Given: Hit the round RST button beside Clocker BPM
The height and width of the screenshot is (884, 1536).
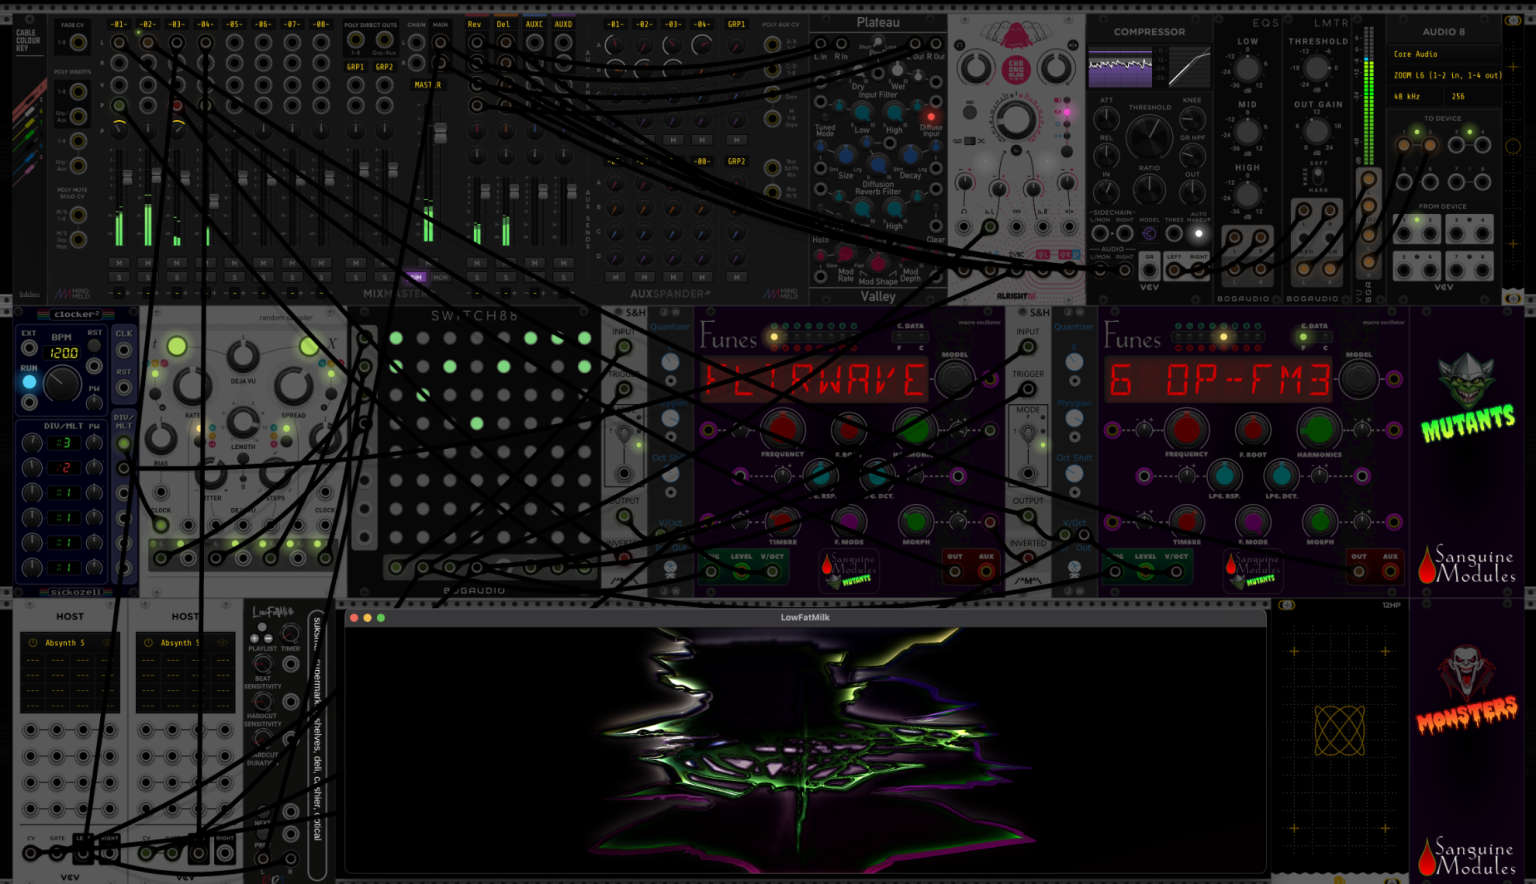Looking at the screenshot, I should [x=94, y=346].
